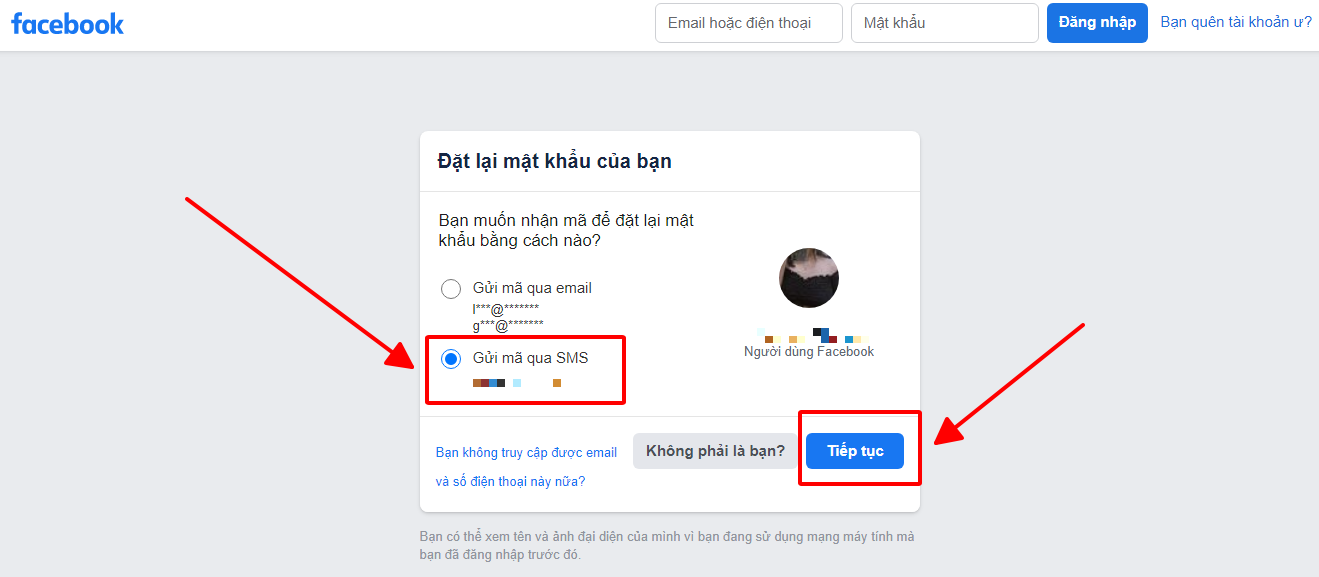The image size is (1319, 577).
Task: Click the user profile picture
Action: tap(809, 278)
